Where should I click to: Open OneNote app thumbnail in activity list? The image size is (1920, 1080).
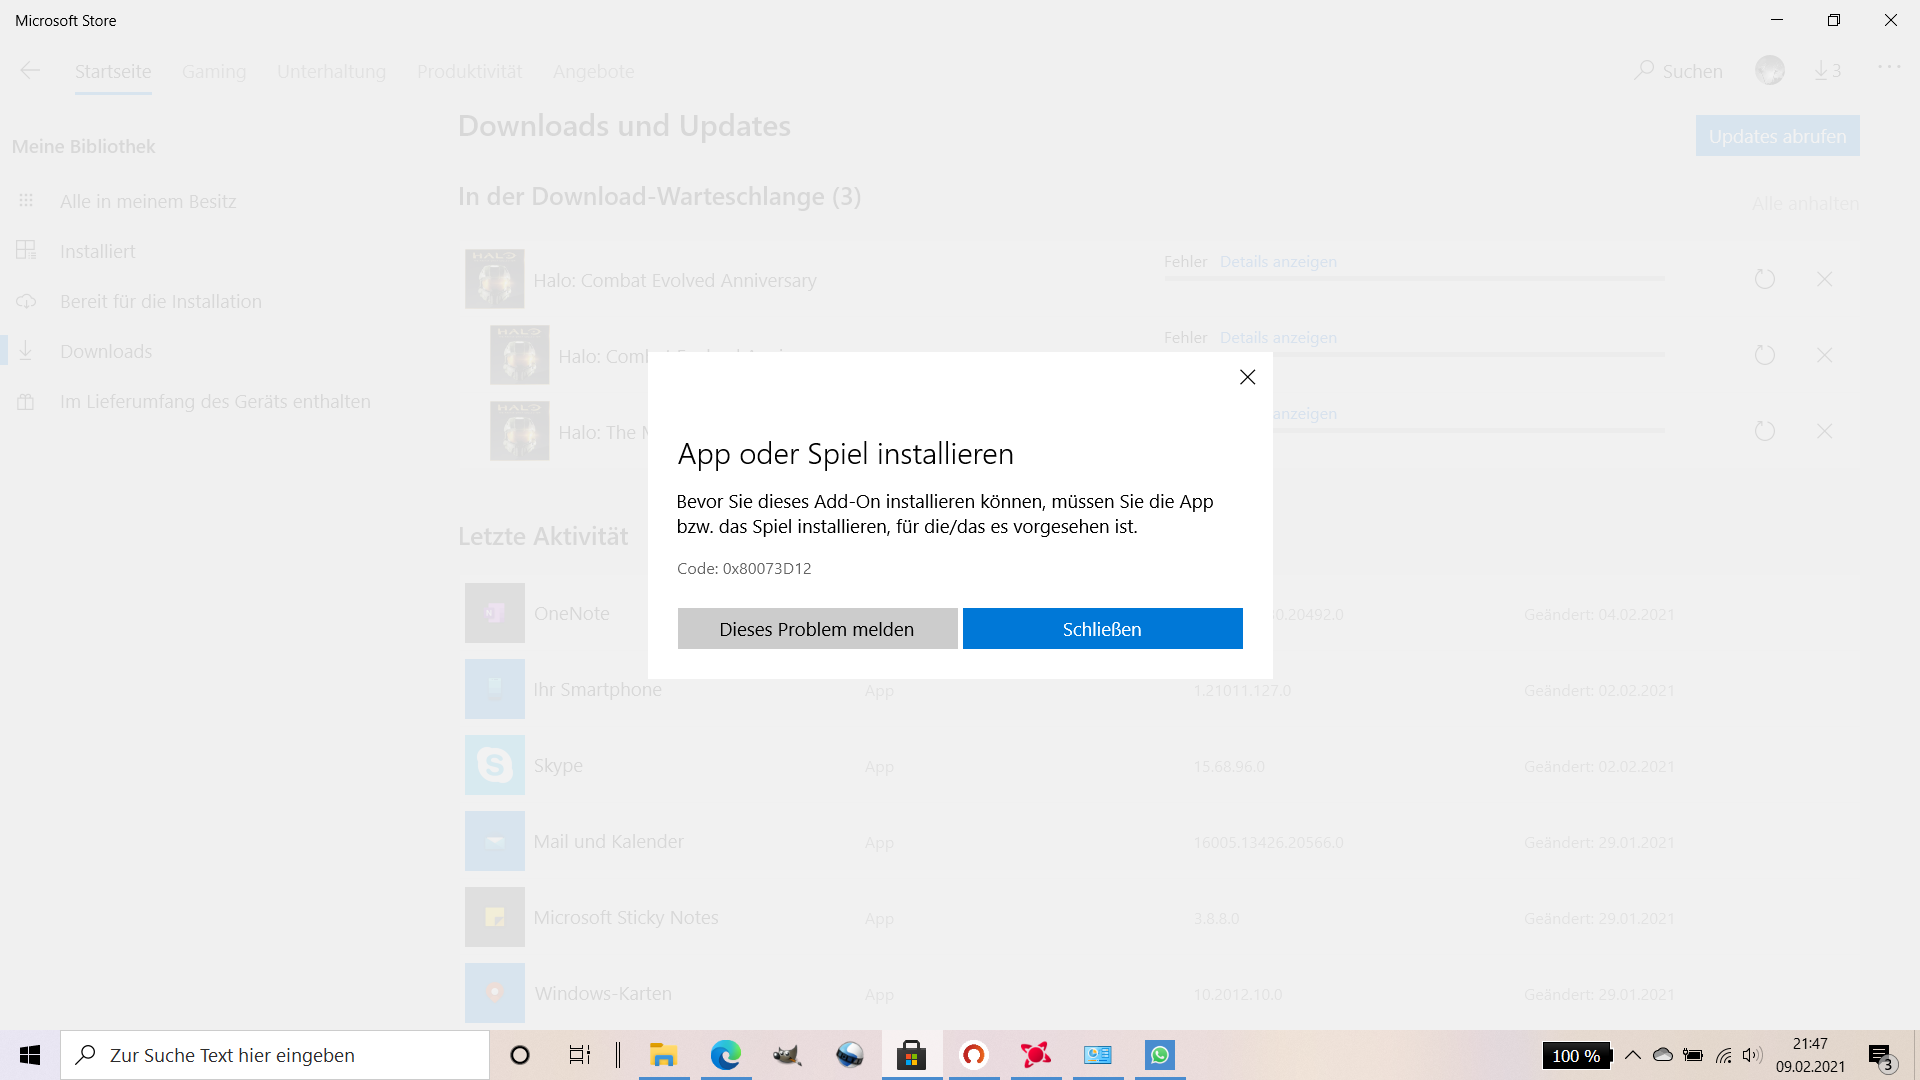[494, 613]
